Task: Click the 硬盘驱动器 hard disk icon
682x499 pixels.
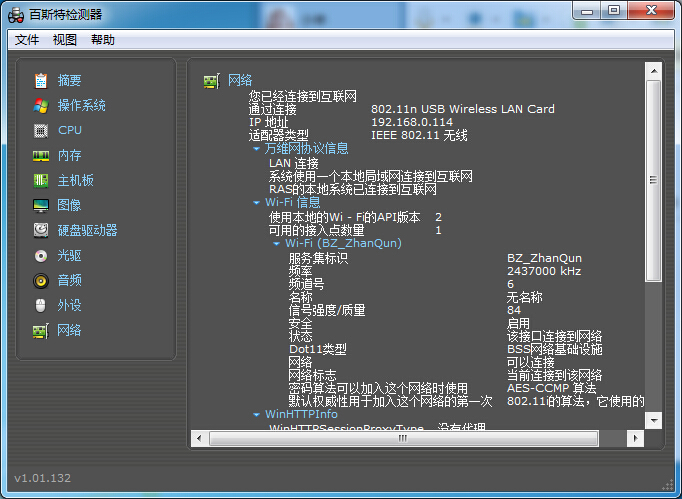Action: click(x=41, y=230)
